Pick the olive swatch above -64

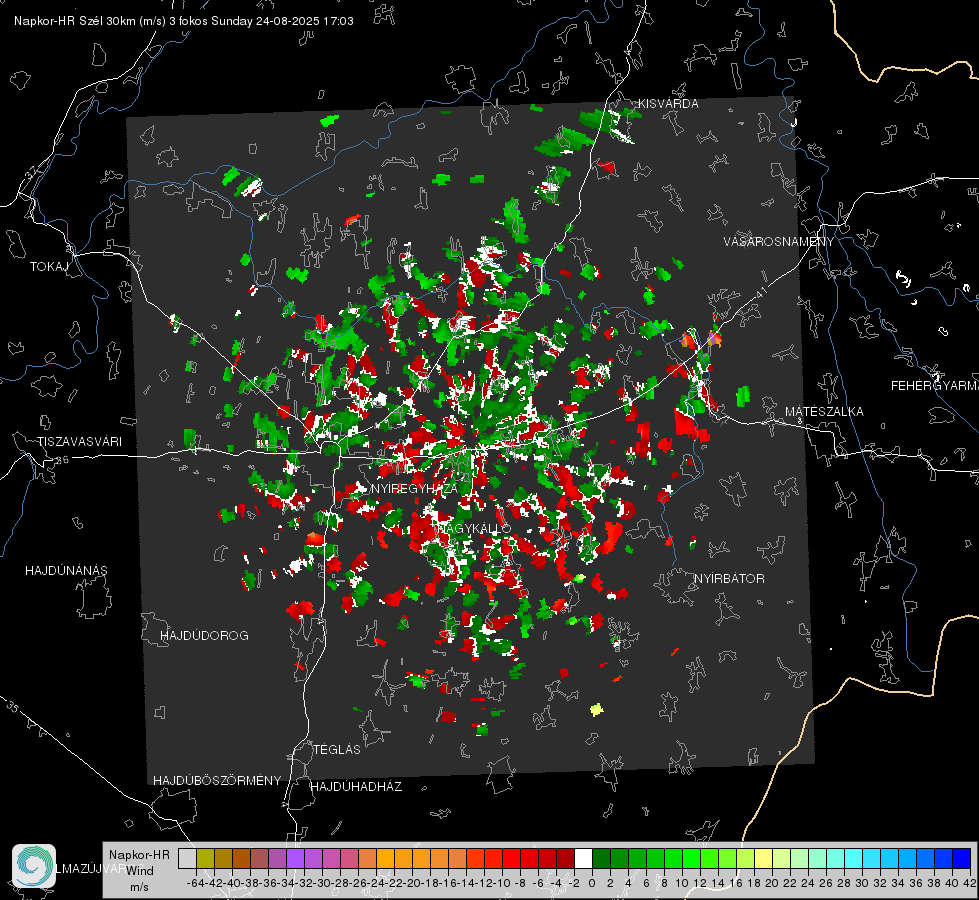[205, 858]
